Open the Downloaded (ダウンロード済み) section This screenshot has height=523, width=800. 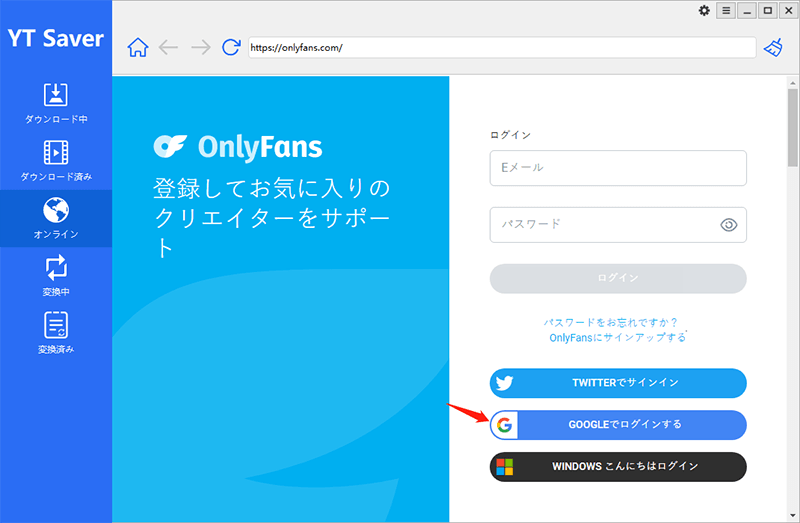coord(56,161)
